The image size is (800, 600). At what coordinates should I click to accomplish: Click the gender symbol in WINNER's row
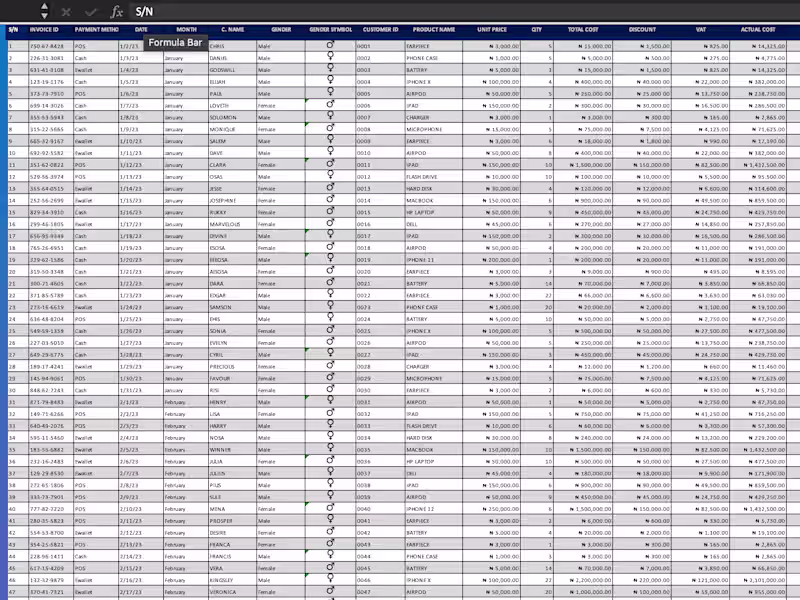[331, 447]
